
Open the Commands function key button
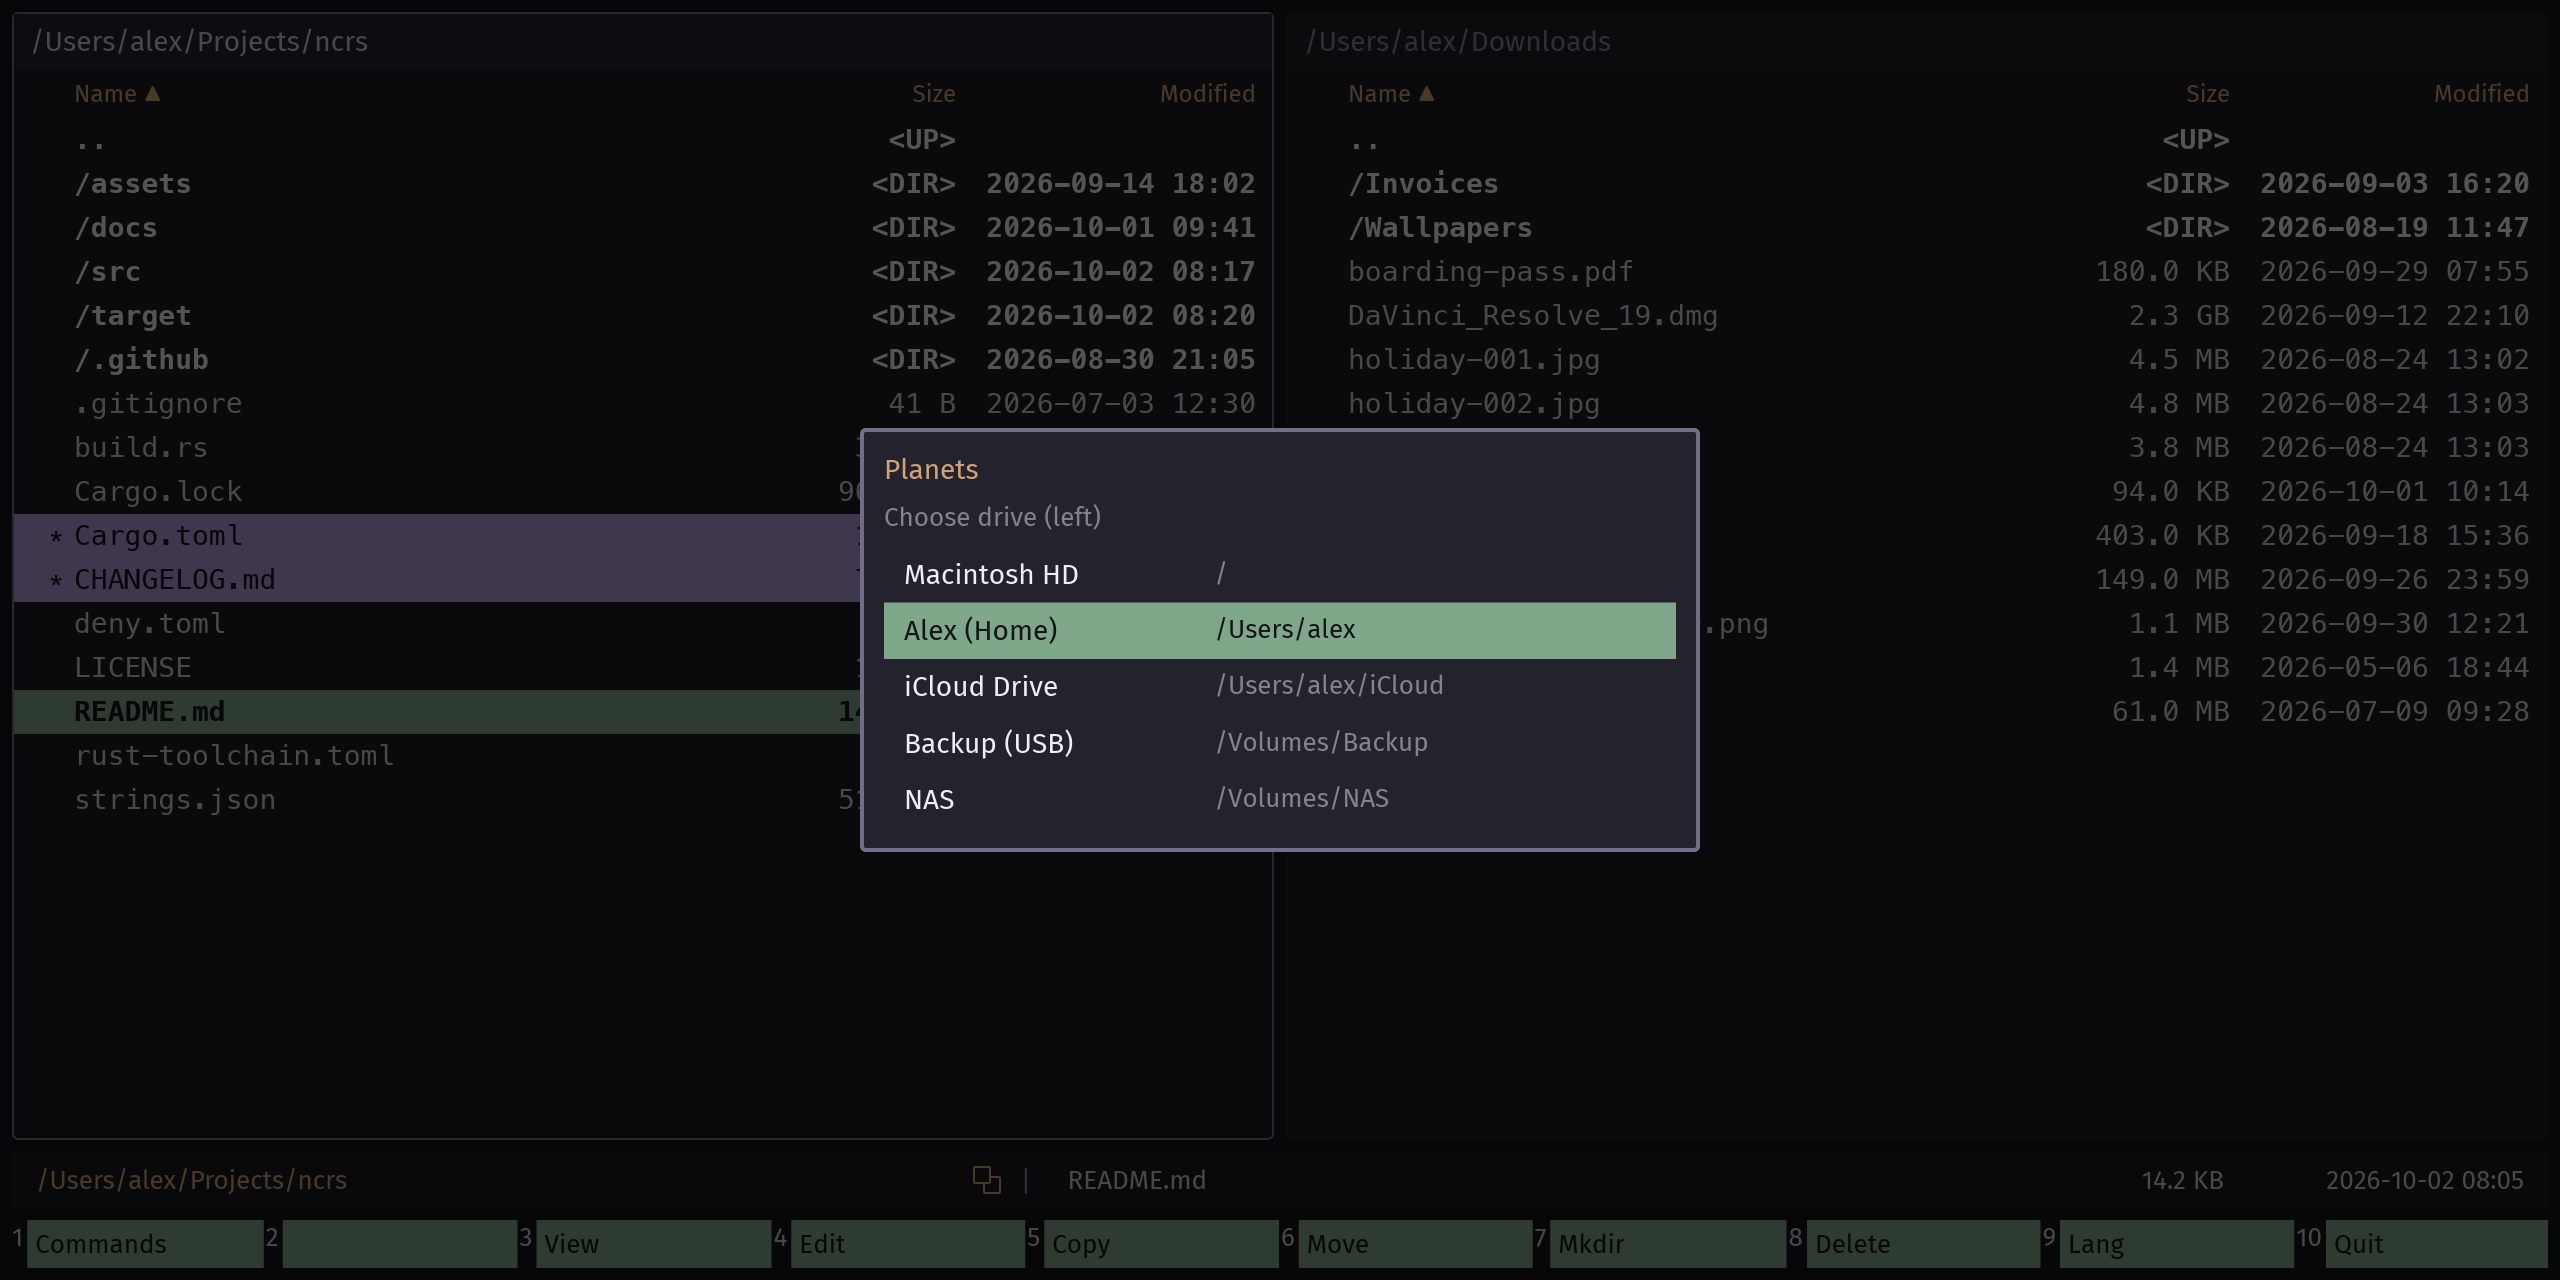[x=145, y=1244]
